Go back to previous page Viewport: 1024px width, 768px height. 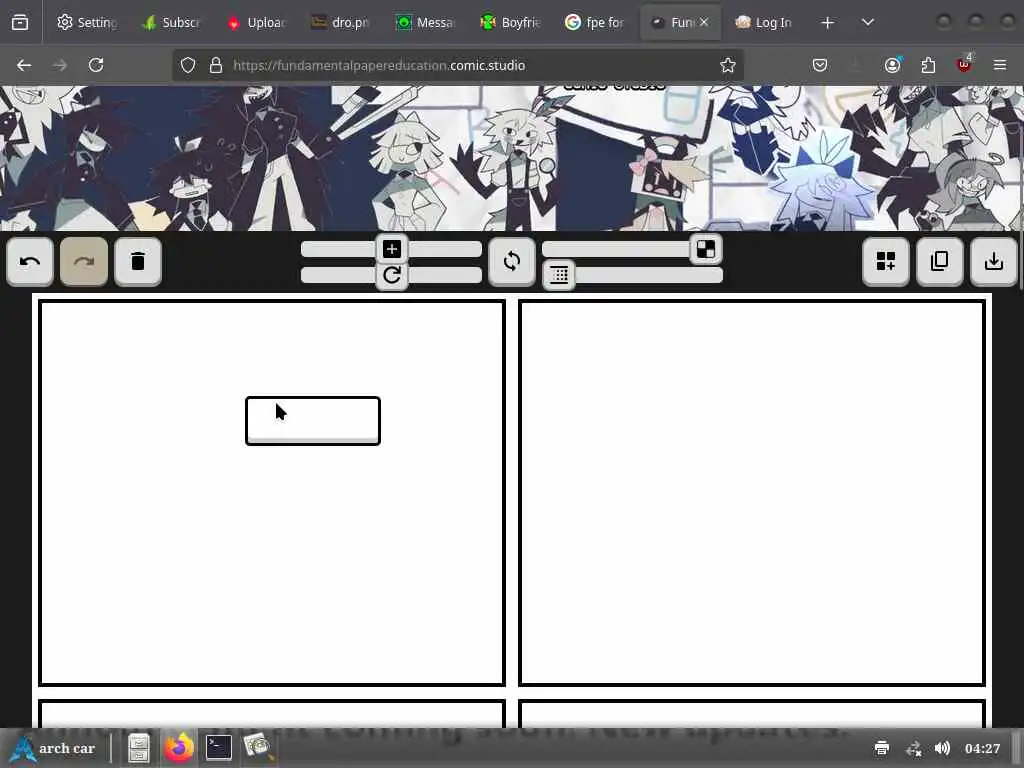coord(24,65)
